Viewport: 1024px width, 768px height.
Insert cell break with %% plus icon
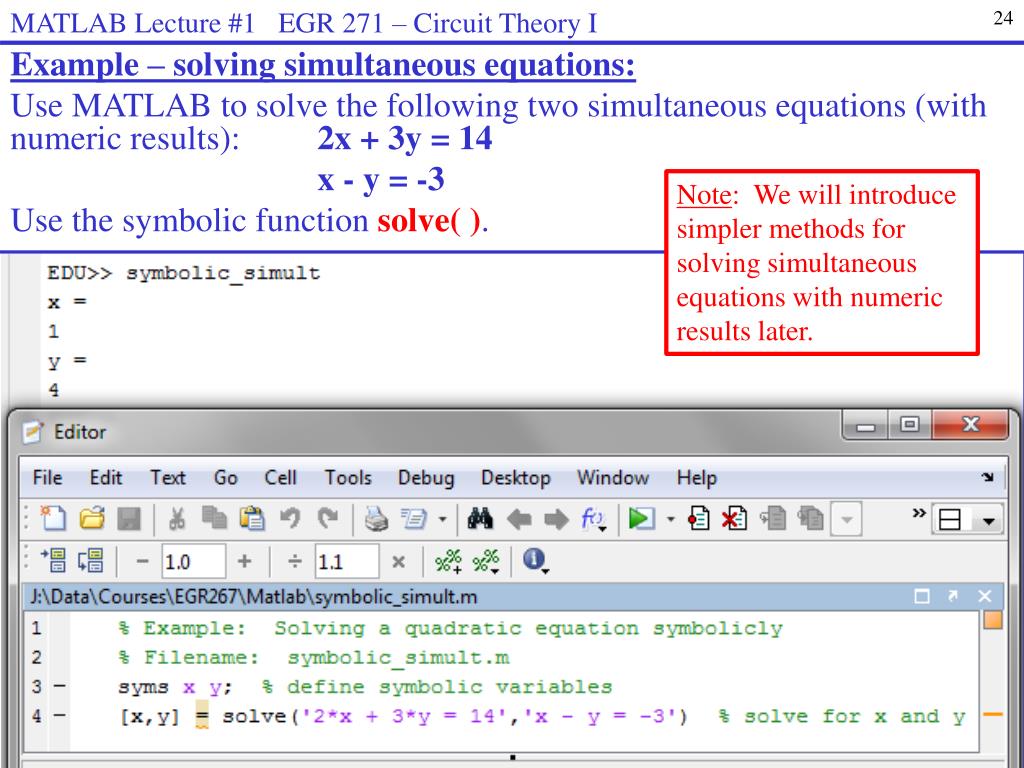click(x=449, y=561)
